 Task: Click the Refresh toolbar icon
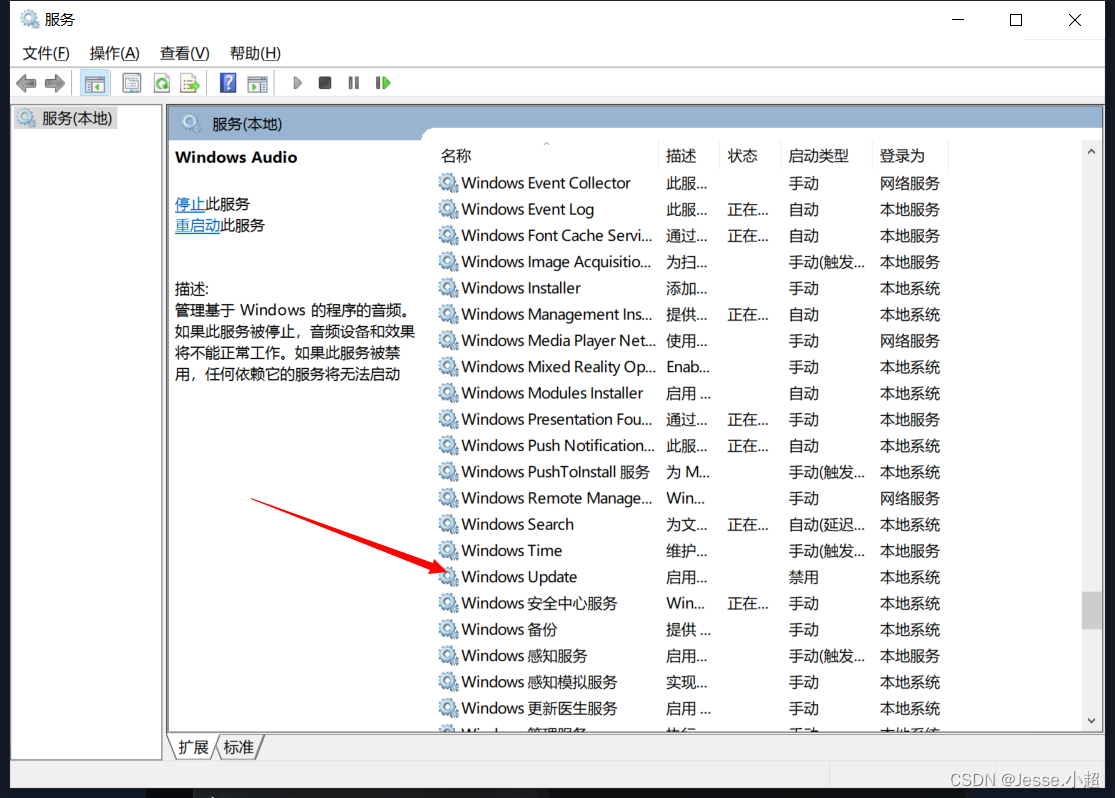[x=161, y=83]
